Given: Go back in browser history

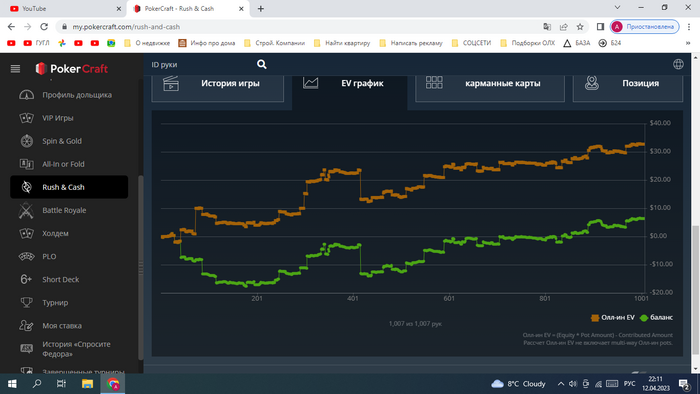Looking at the screenshot, I should (11, 27).
